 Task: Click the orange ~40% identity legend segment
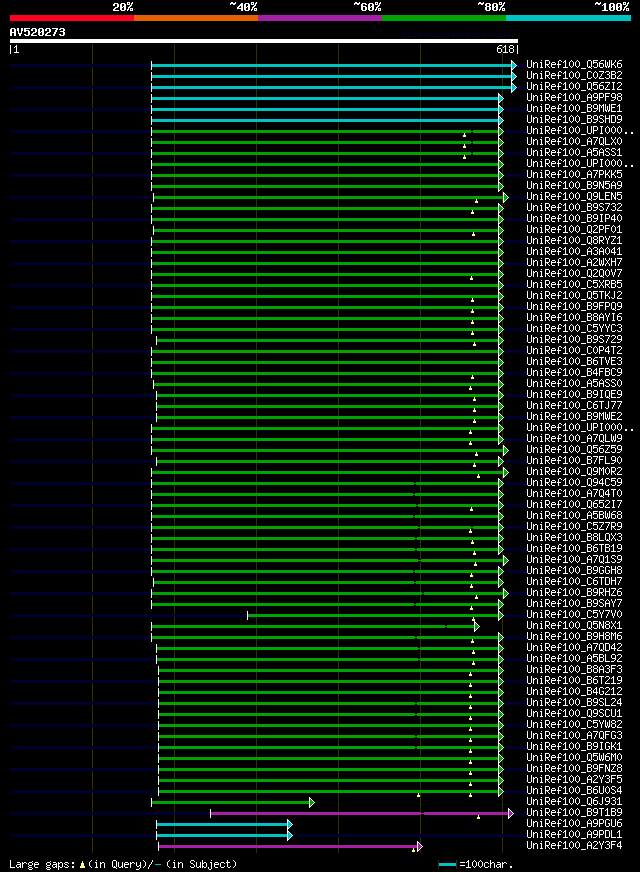pos(196,18)
